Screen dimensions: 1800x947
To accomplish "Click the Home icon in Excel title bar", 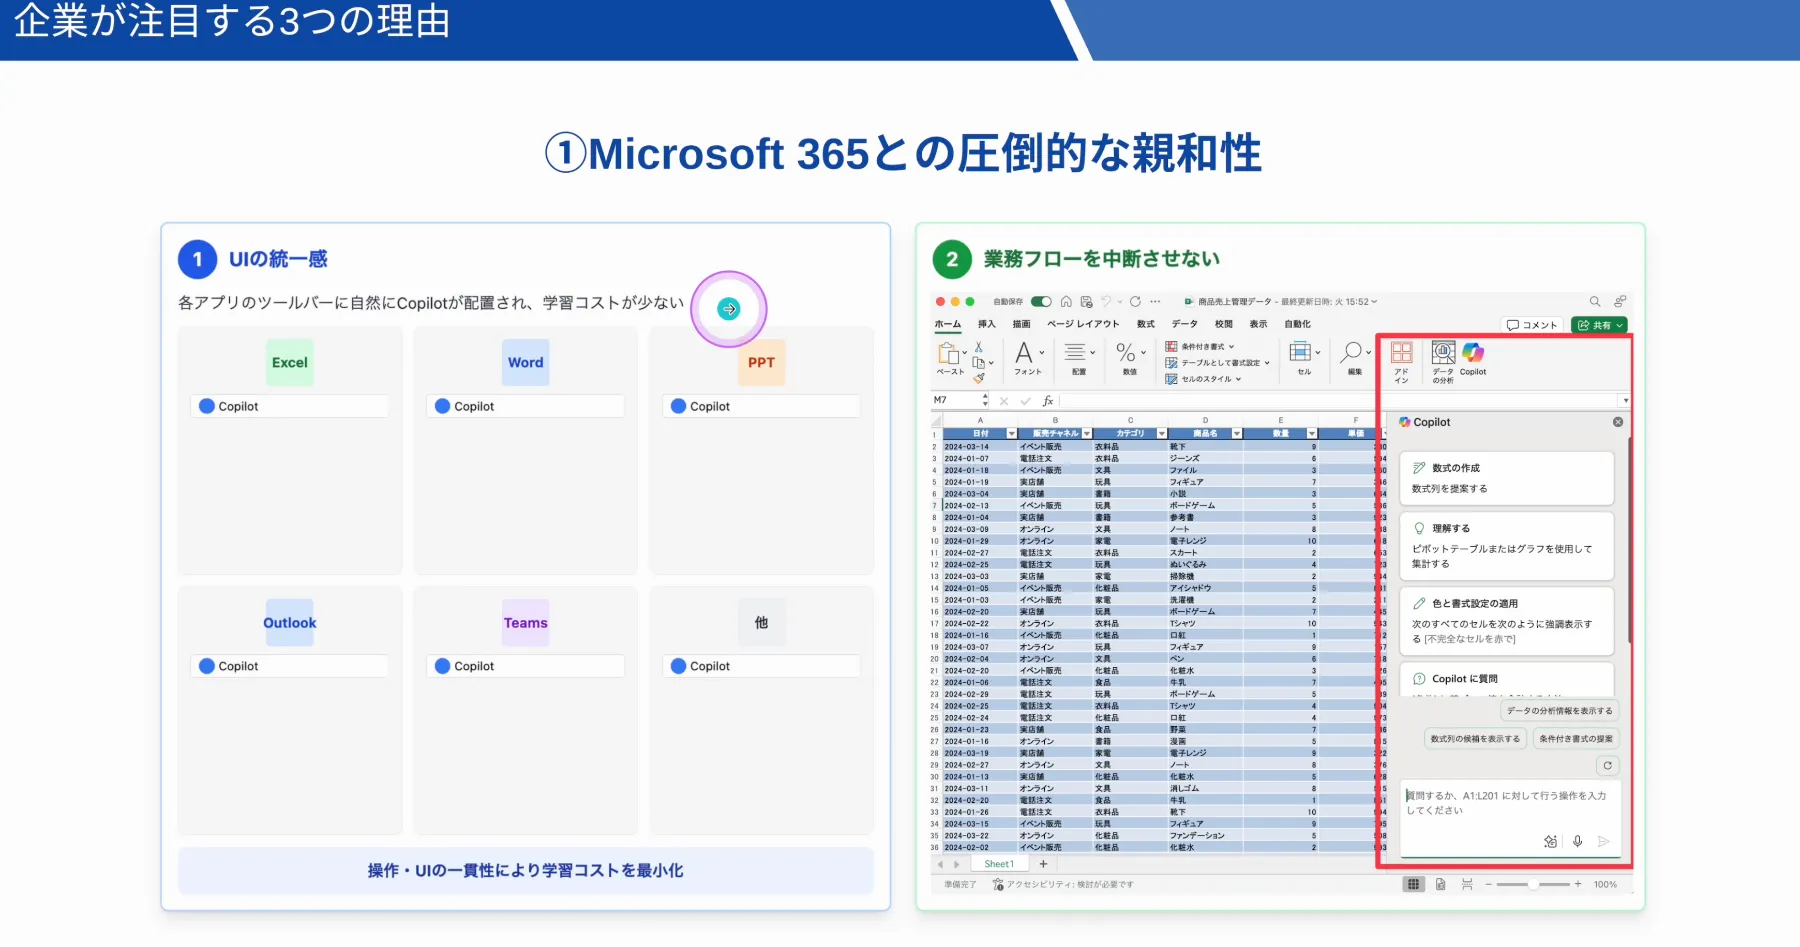I will tap(1066, 301).
